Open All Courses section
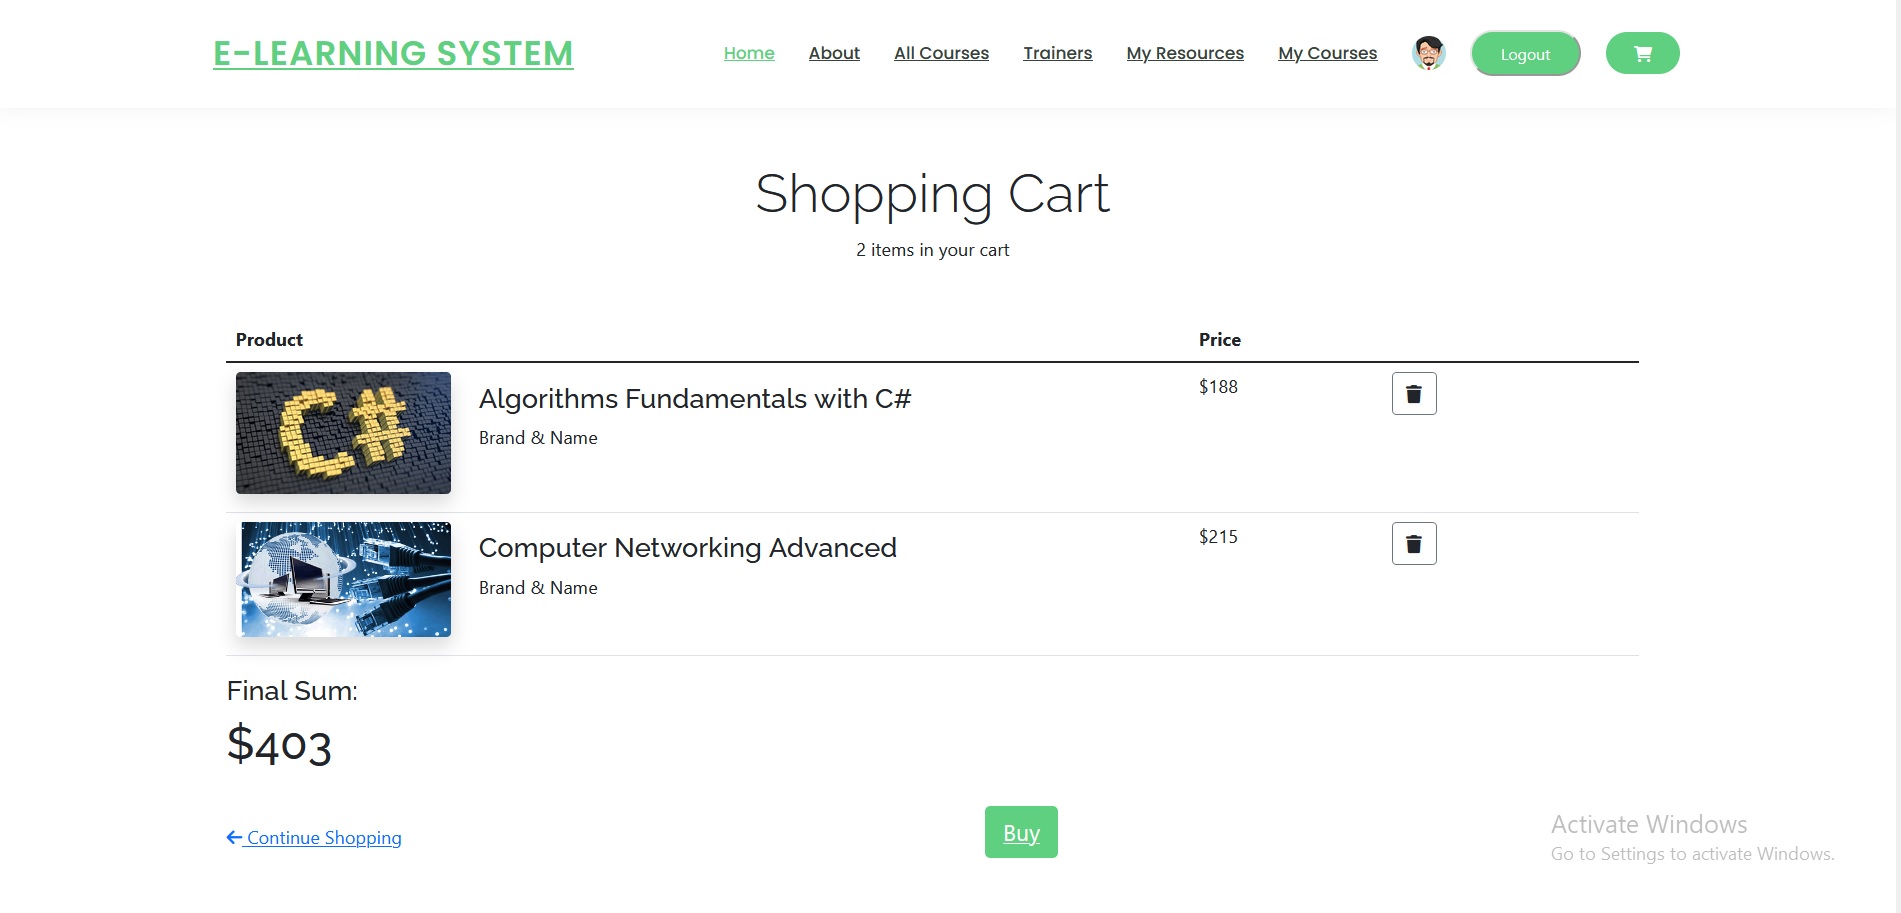1901x913 pixels. coord(940,53)
